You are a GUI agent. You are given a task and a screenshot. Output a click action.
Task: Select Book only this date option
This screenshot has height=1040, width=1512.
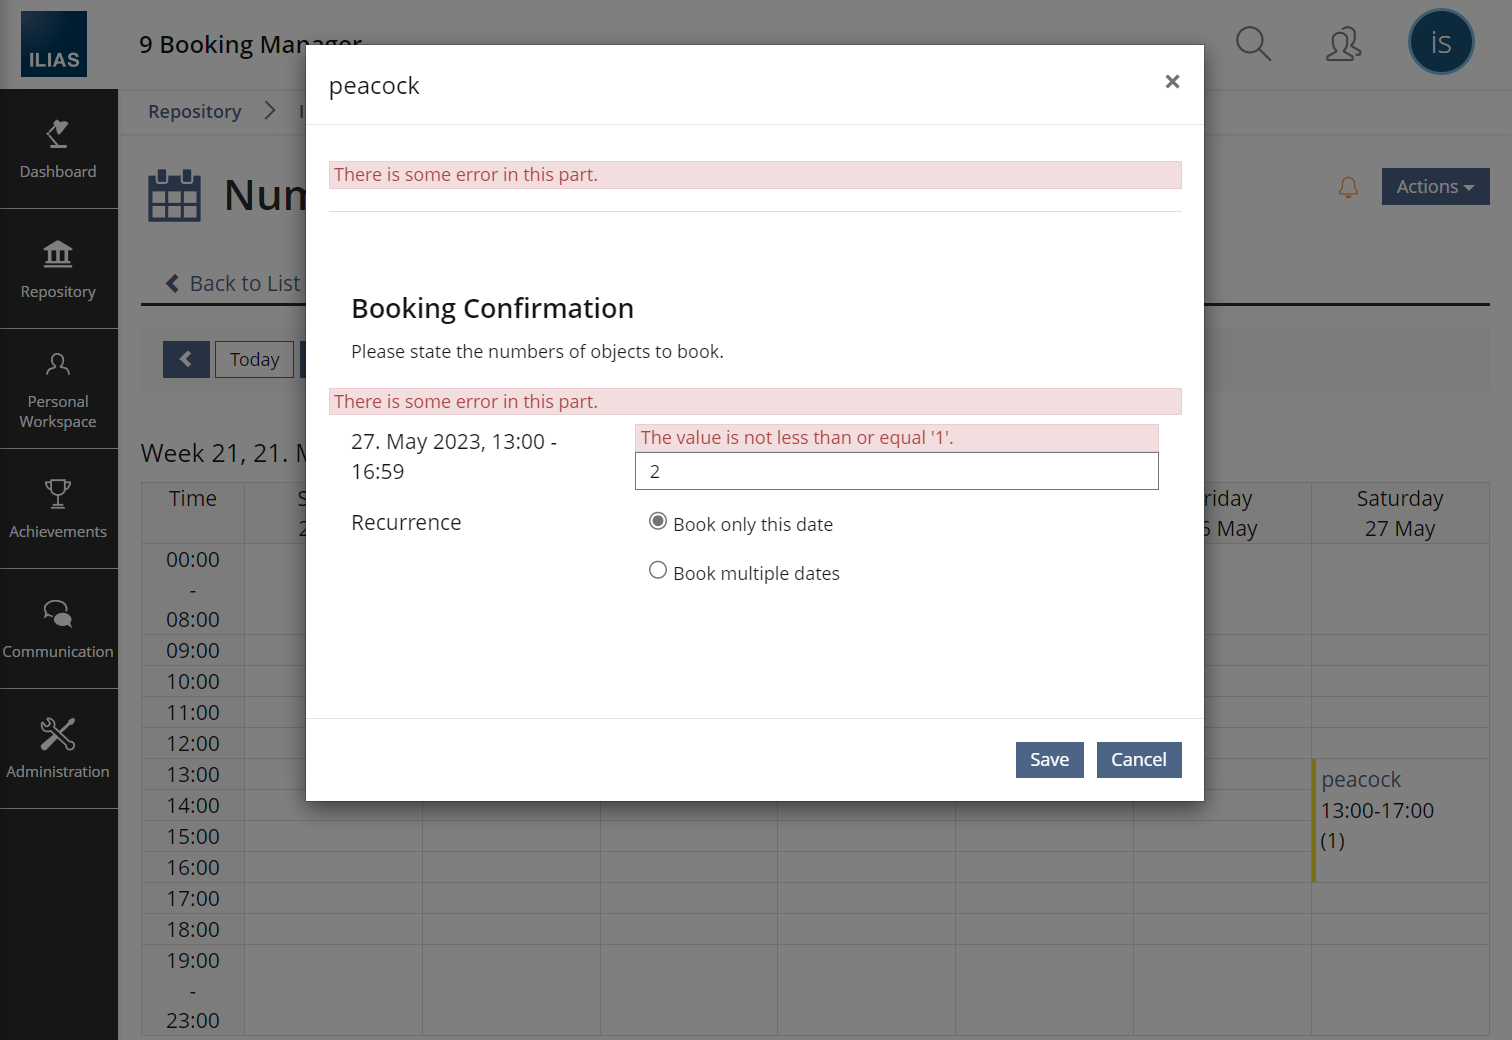(658, 522)
